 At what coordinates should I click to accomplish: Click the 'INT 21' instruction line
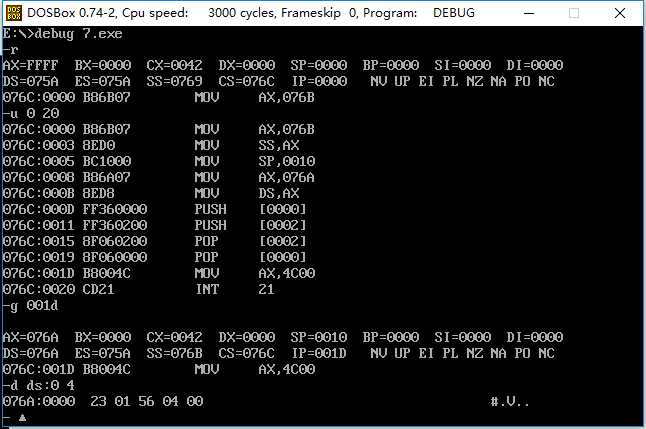point(138,289)
